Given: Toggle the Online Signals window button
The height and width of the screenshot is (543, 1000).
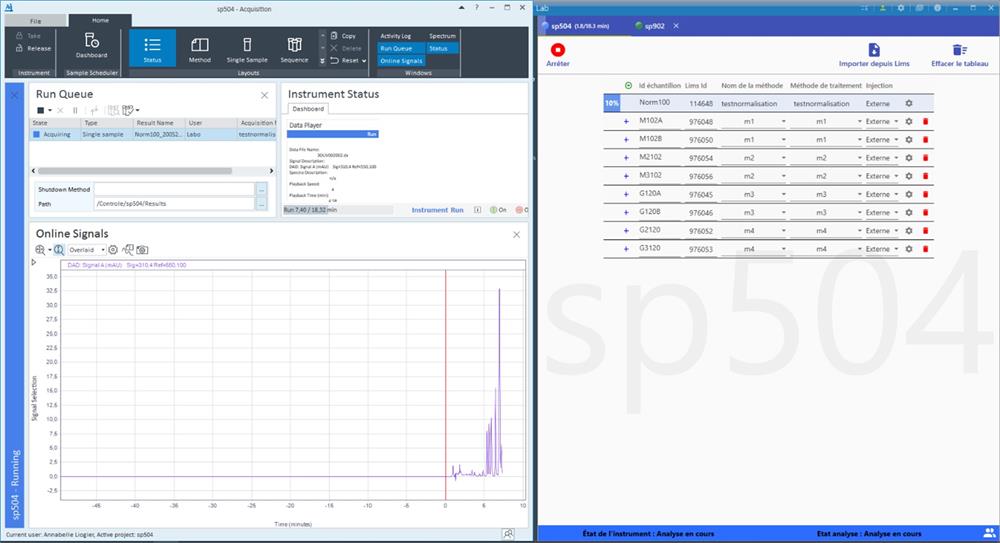Looking at the screenshot, I should click(x=400, y=61).
